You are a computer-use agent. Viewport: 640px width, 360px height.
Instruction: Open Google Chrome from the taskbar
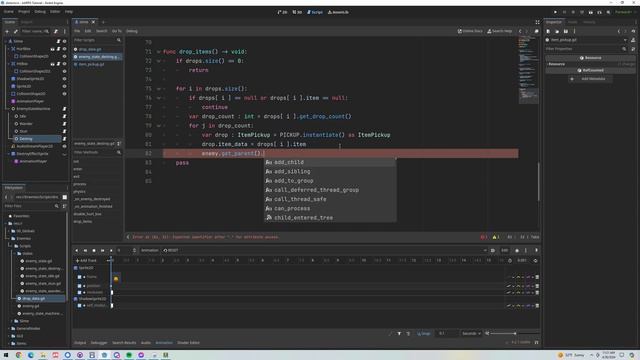click(18, 355)
